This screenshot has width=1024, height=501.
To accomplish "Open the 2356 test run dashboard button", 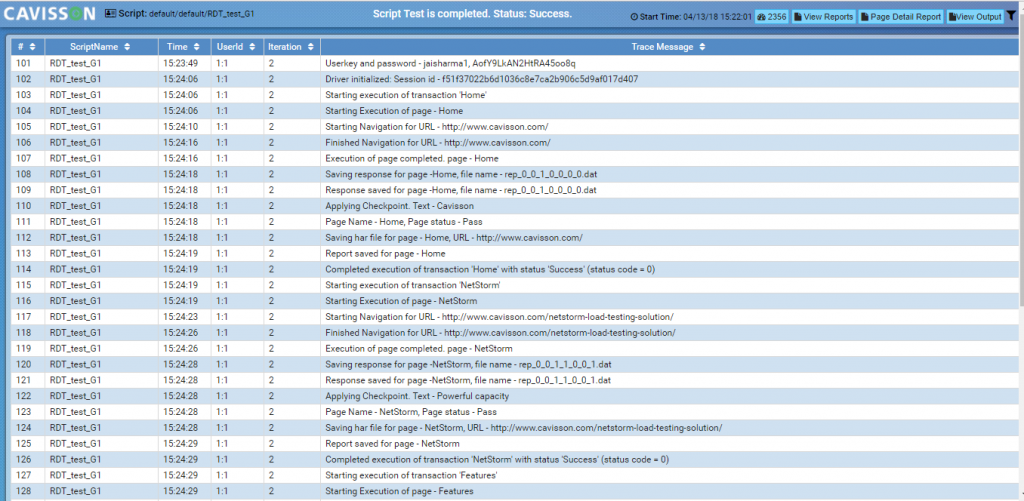I will (772, 17).
